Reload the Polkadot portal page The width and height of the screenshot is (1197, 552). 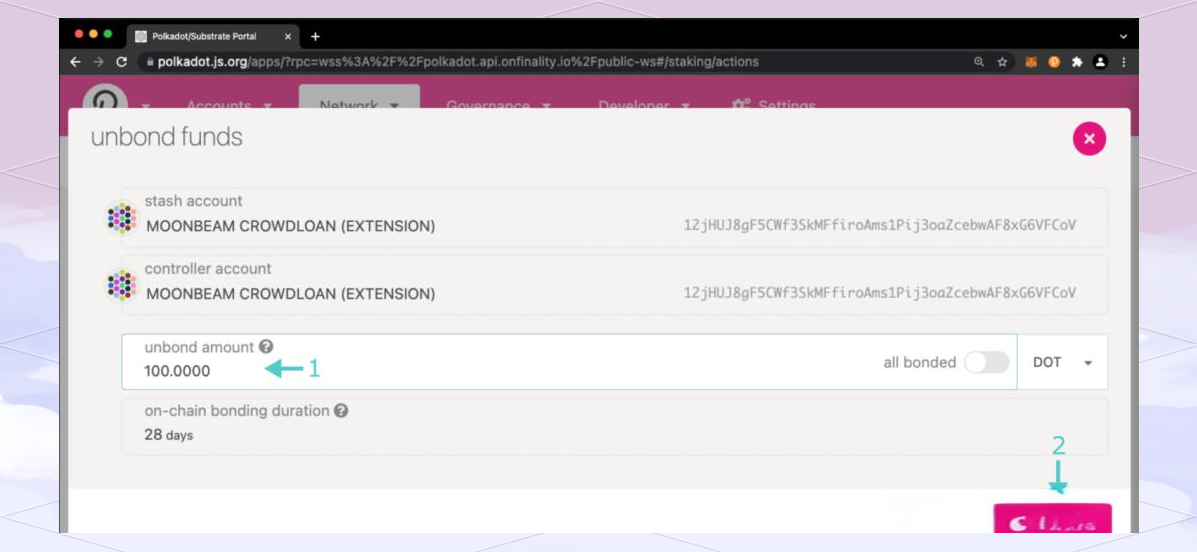coord(122,62)
